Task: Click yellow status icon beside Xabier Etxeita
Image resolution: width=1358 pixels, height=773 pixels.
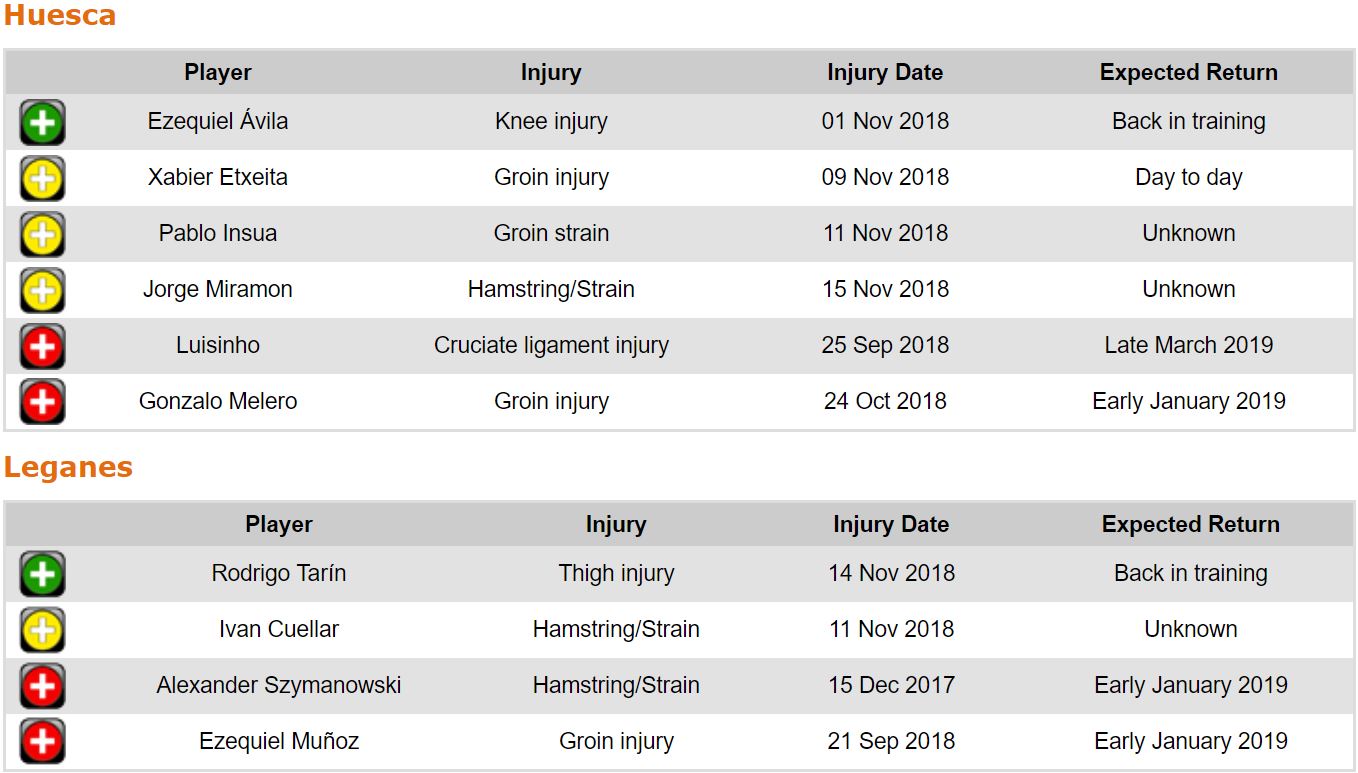Action: tap(42, 179)
